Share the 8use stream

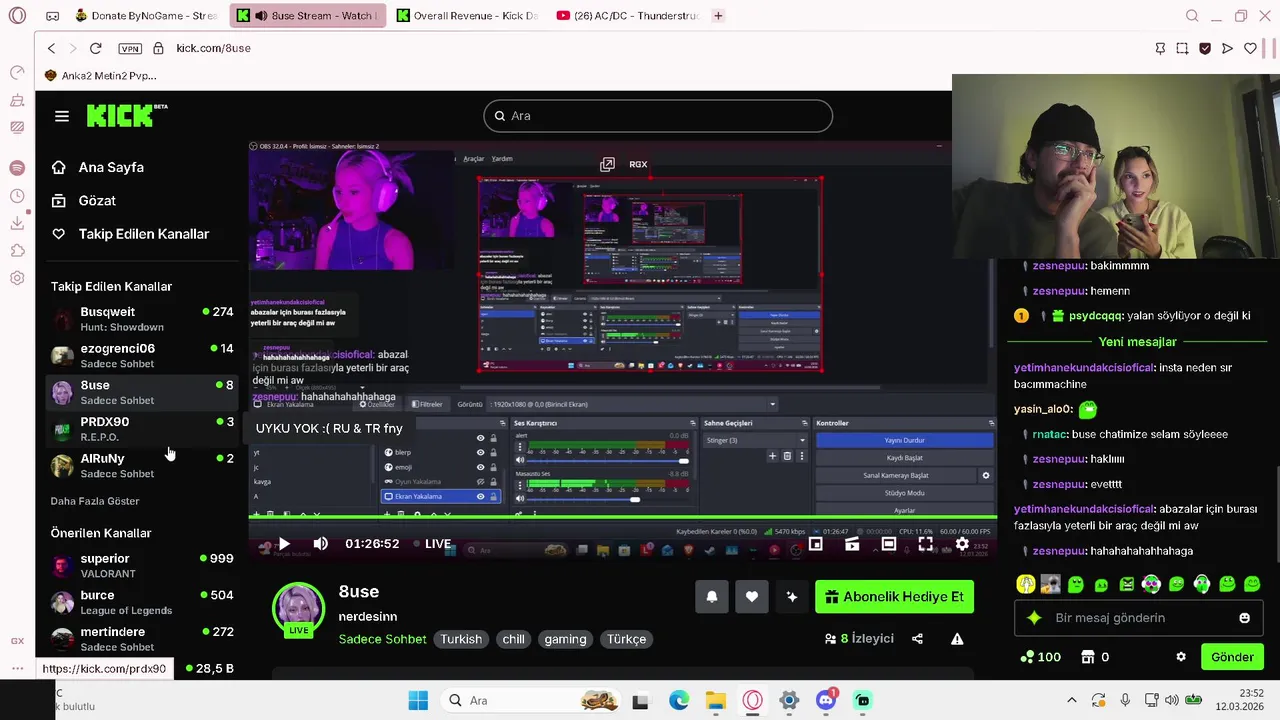pyautogui.click(x=918, y=639)
